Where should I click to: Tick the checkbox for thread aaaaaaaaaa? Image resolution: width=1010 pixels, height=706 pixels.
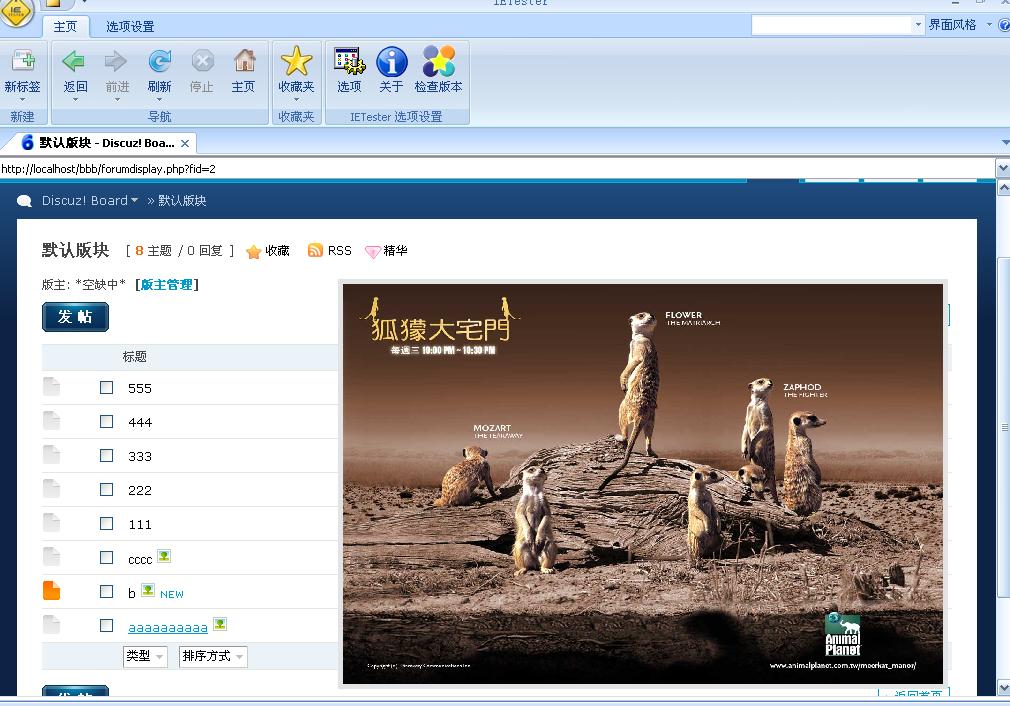click(106, 625)
